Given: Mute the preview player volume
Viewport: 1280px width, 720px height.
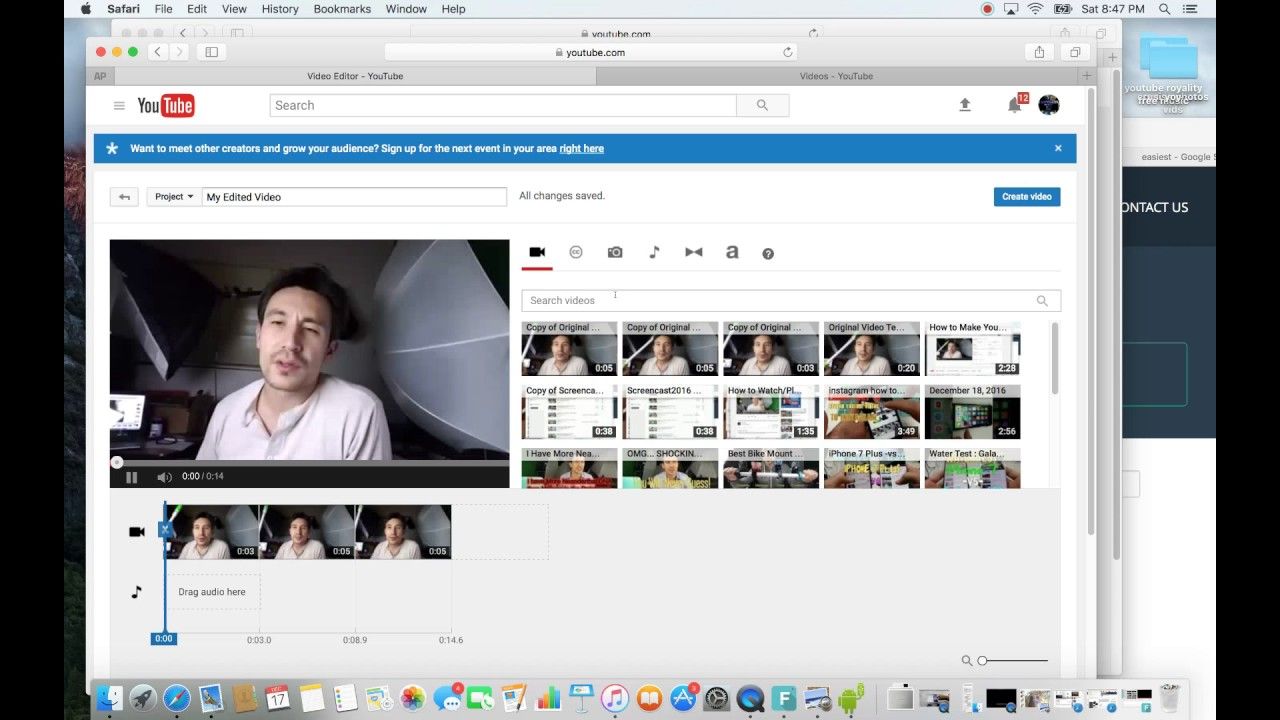Looking at the screenshot, I should coord(164,477).
